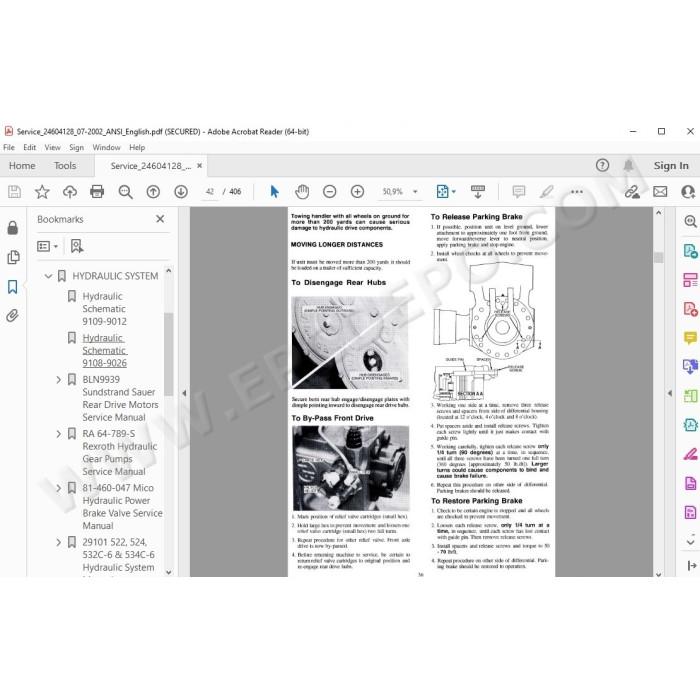Toggle the bookmarks panel icon
This screenshot has height=700, width=700.
point(12,287)
